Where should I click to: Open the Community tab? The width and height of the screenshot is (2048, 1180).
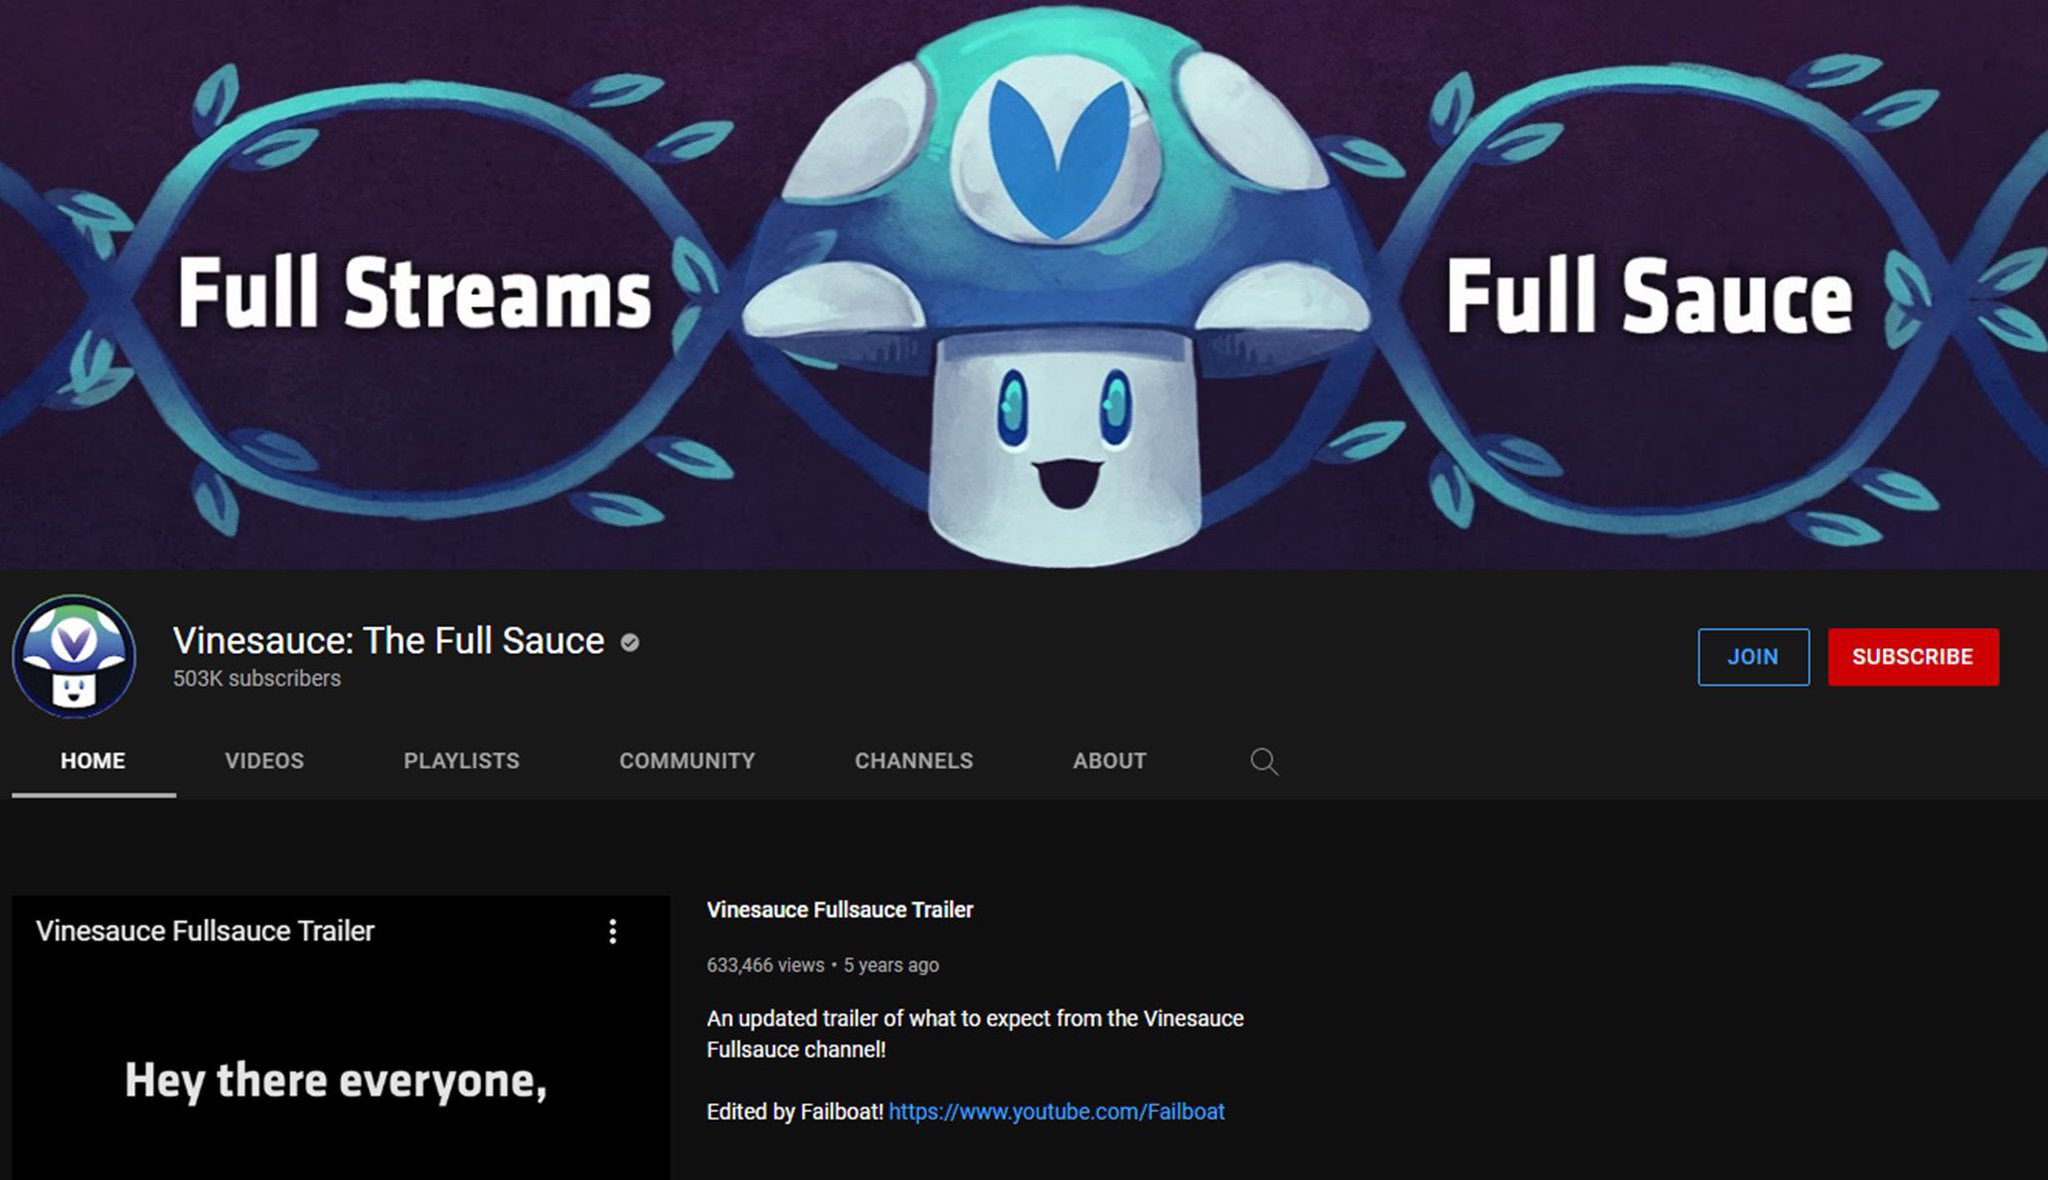(687, 761)
